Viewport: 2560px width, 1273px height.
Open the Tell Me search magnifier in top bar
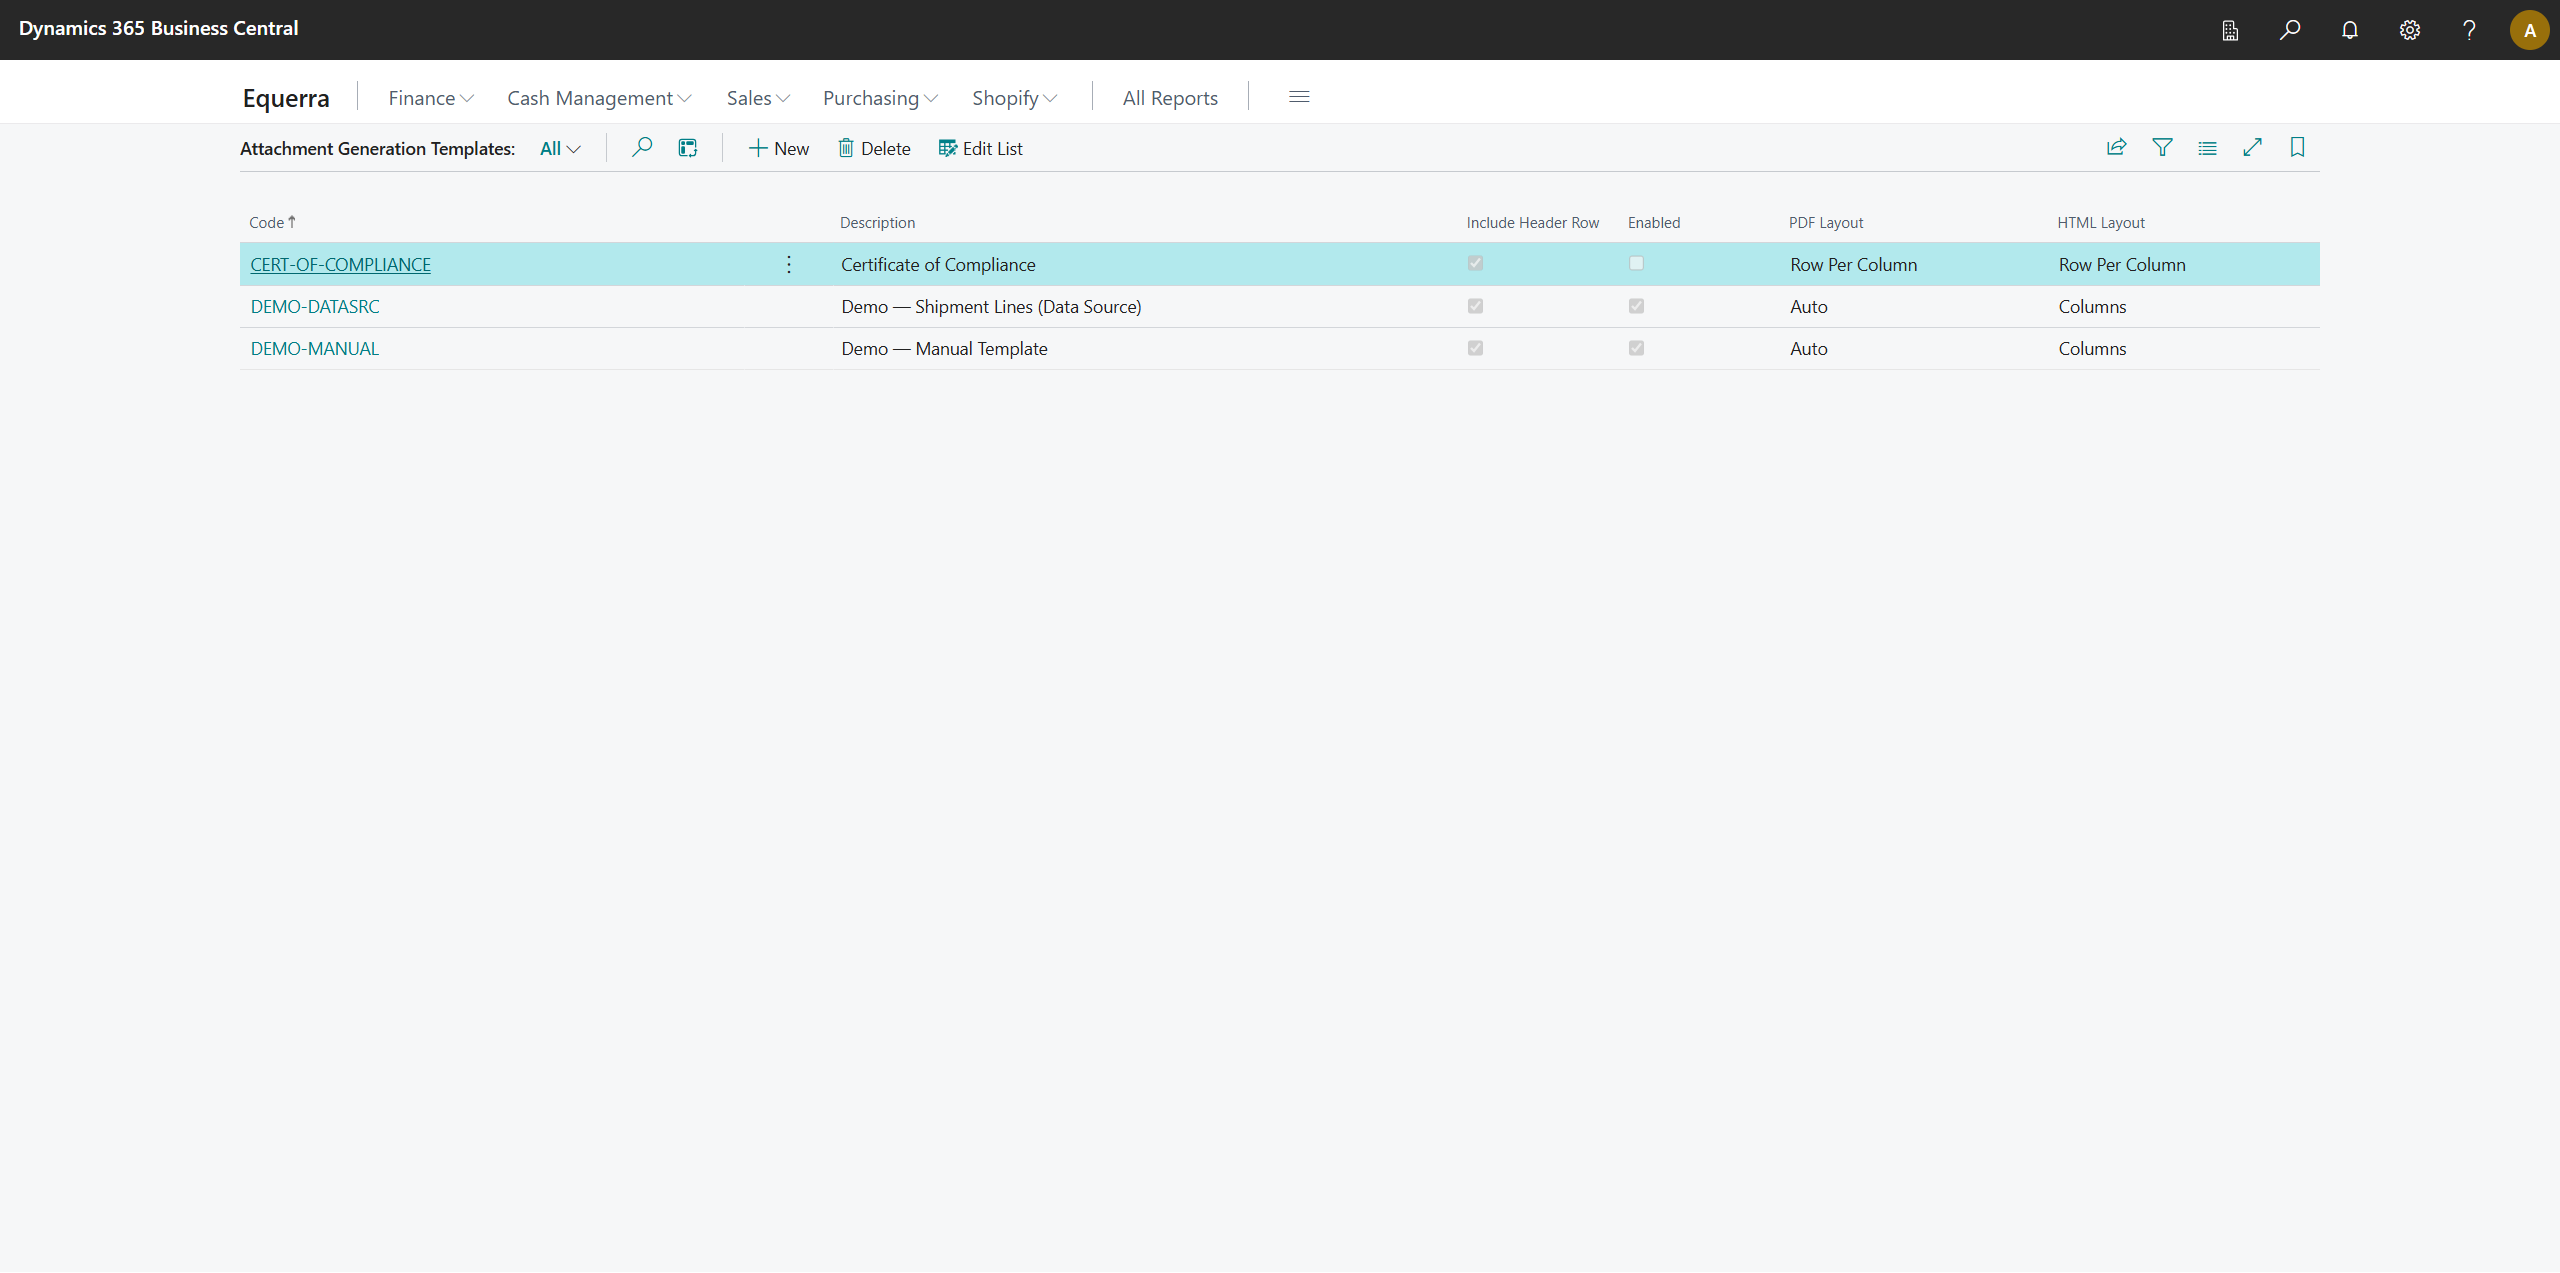tap(2290, 30)
